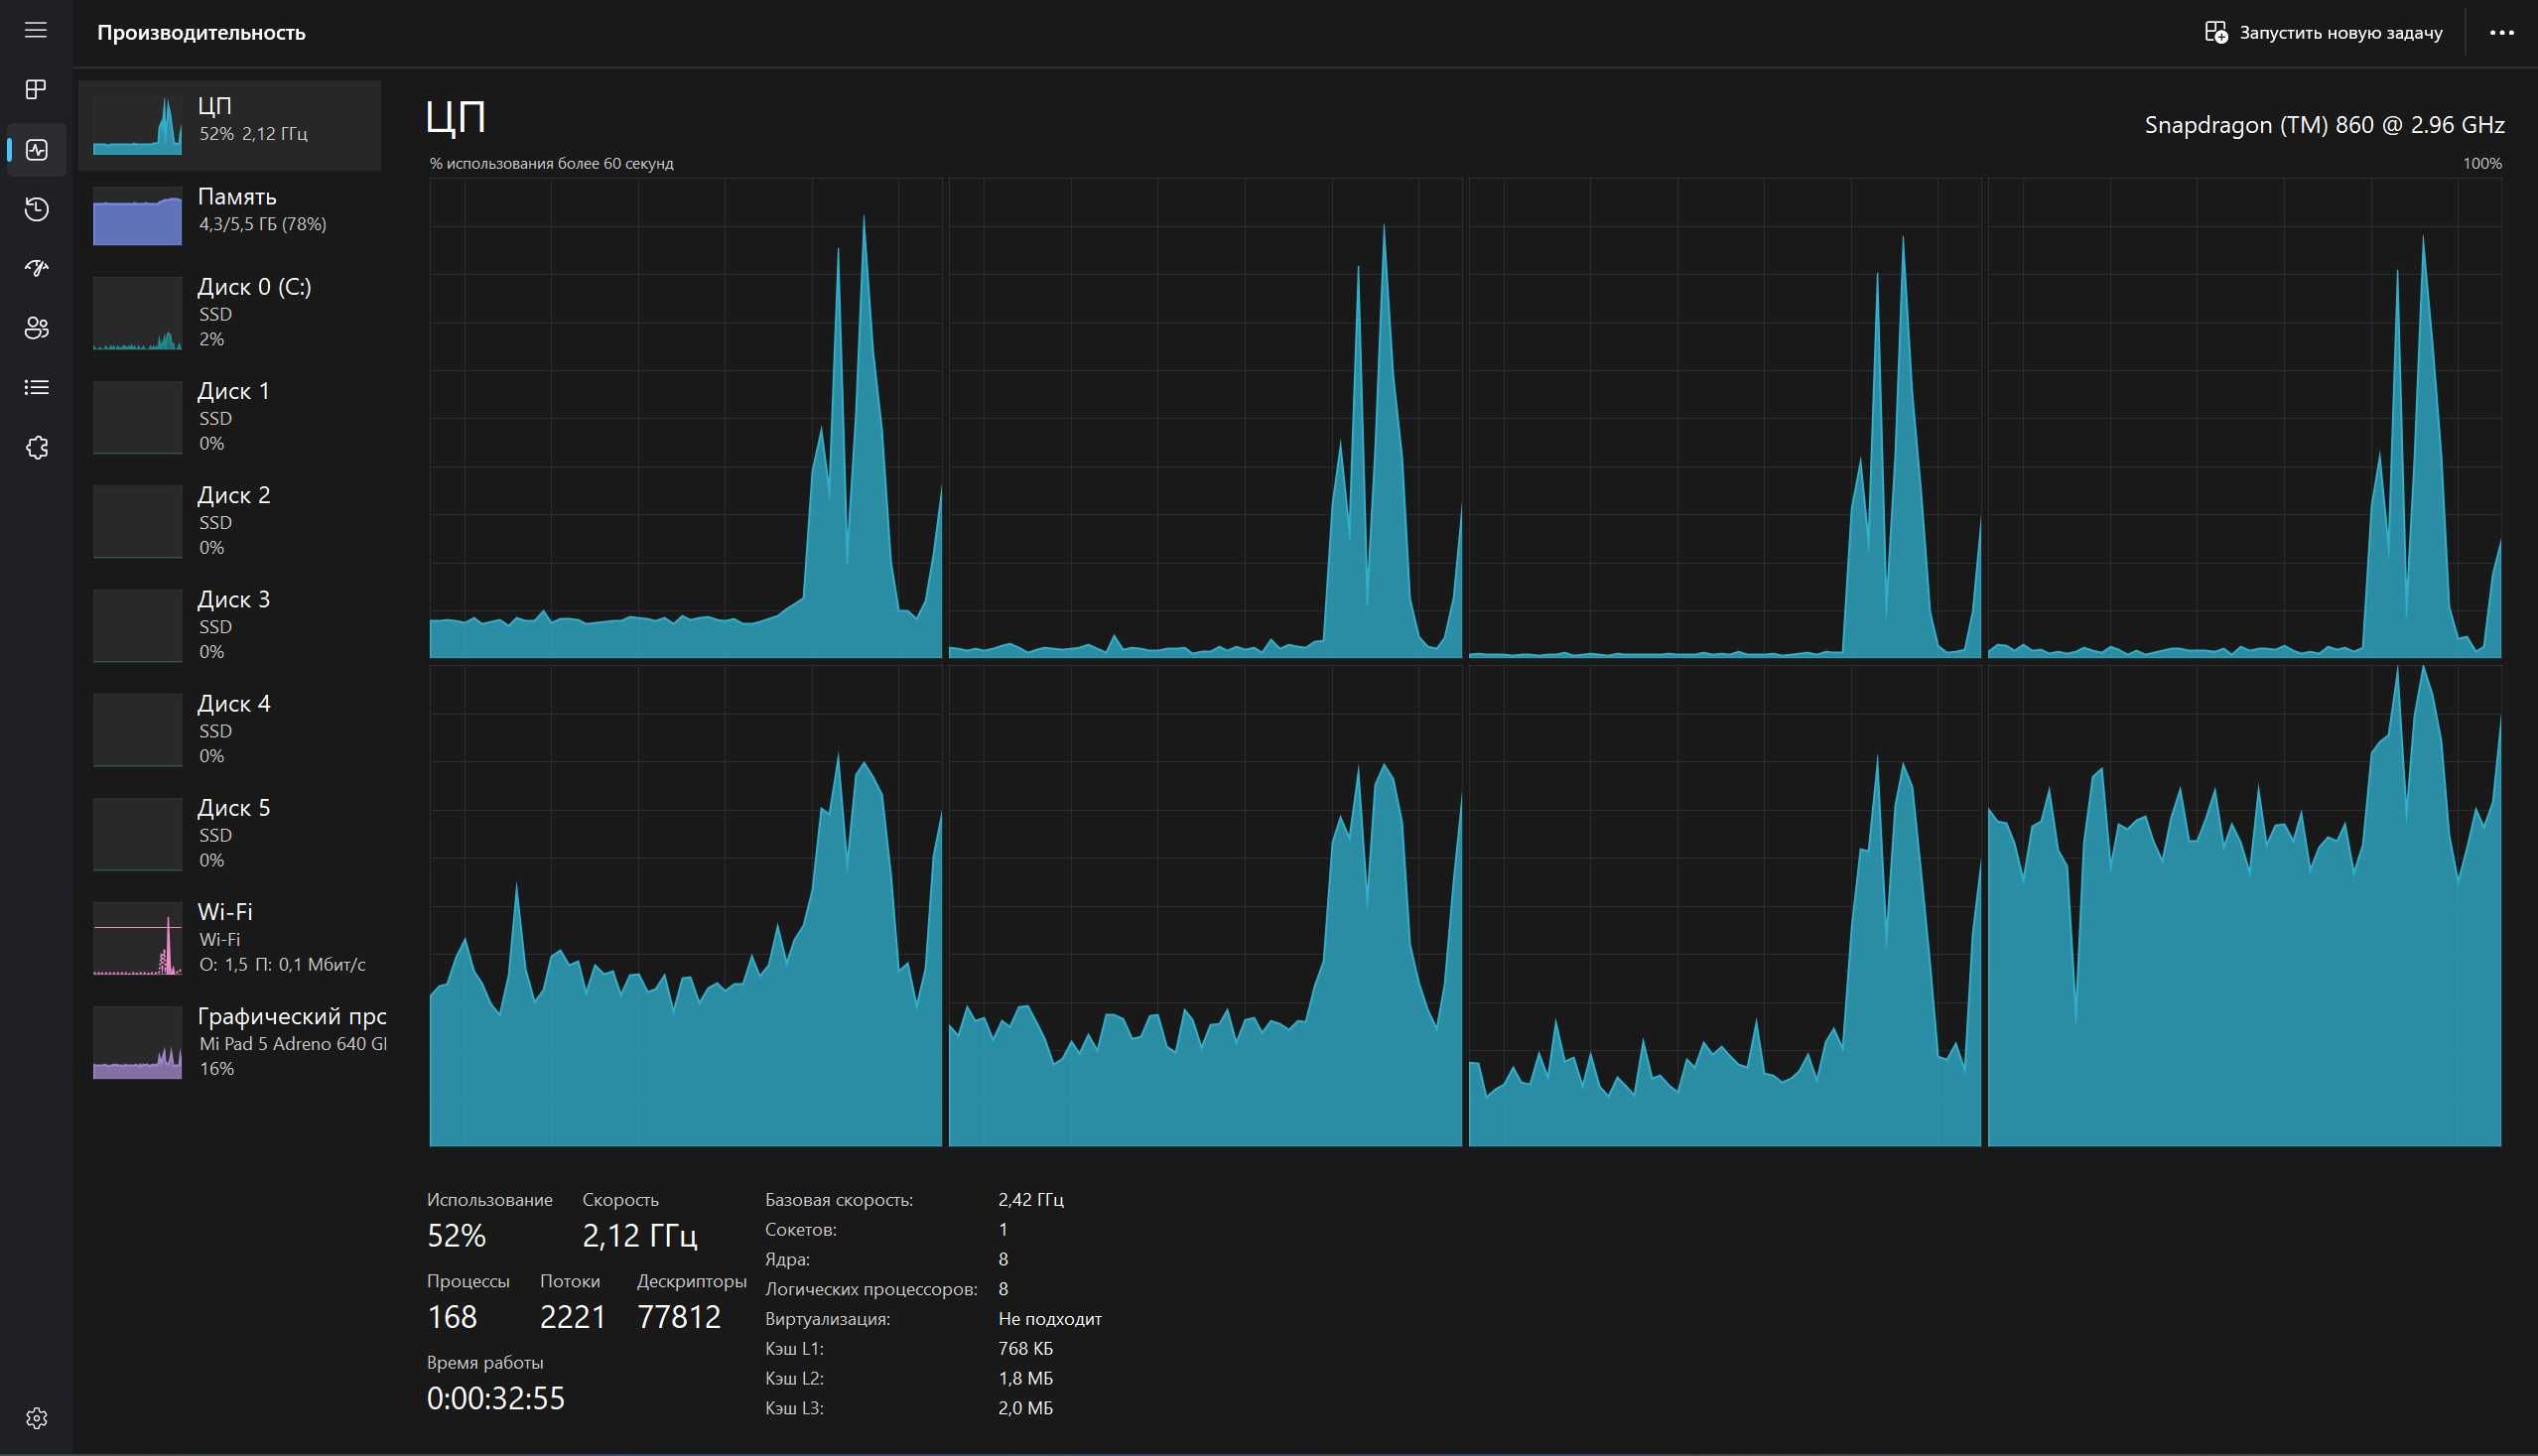Click 'Snapdragon (TM) 860 @ 2.96 GHz' label
The image size is (2538, 1456).
coord(2324,125)
